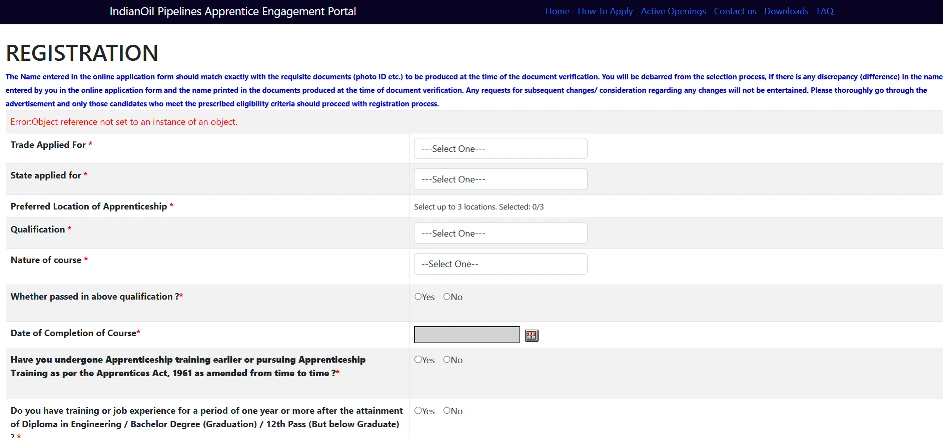This screenshot has width=943, height=438.
Task: Click the Date of Completion input field
Action: pyautogui.click(x=466, y=334)
